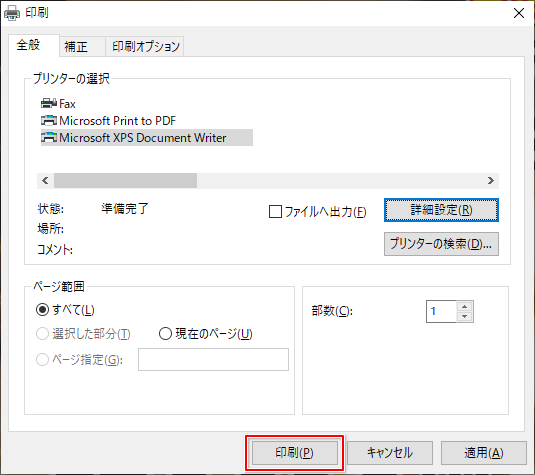535x475 pixels.
Task: Select the Microsoft XPS Document Writer icon
Action: pyautogui.click(x=49, y=138)
